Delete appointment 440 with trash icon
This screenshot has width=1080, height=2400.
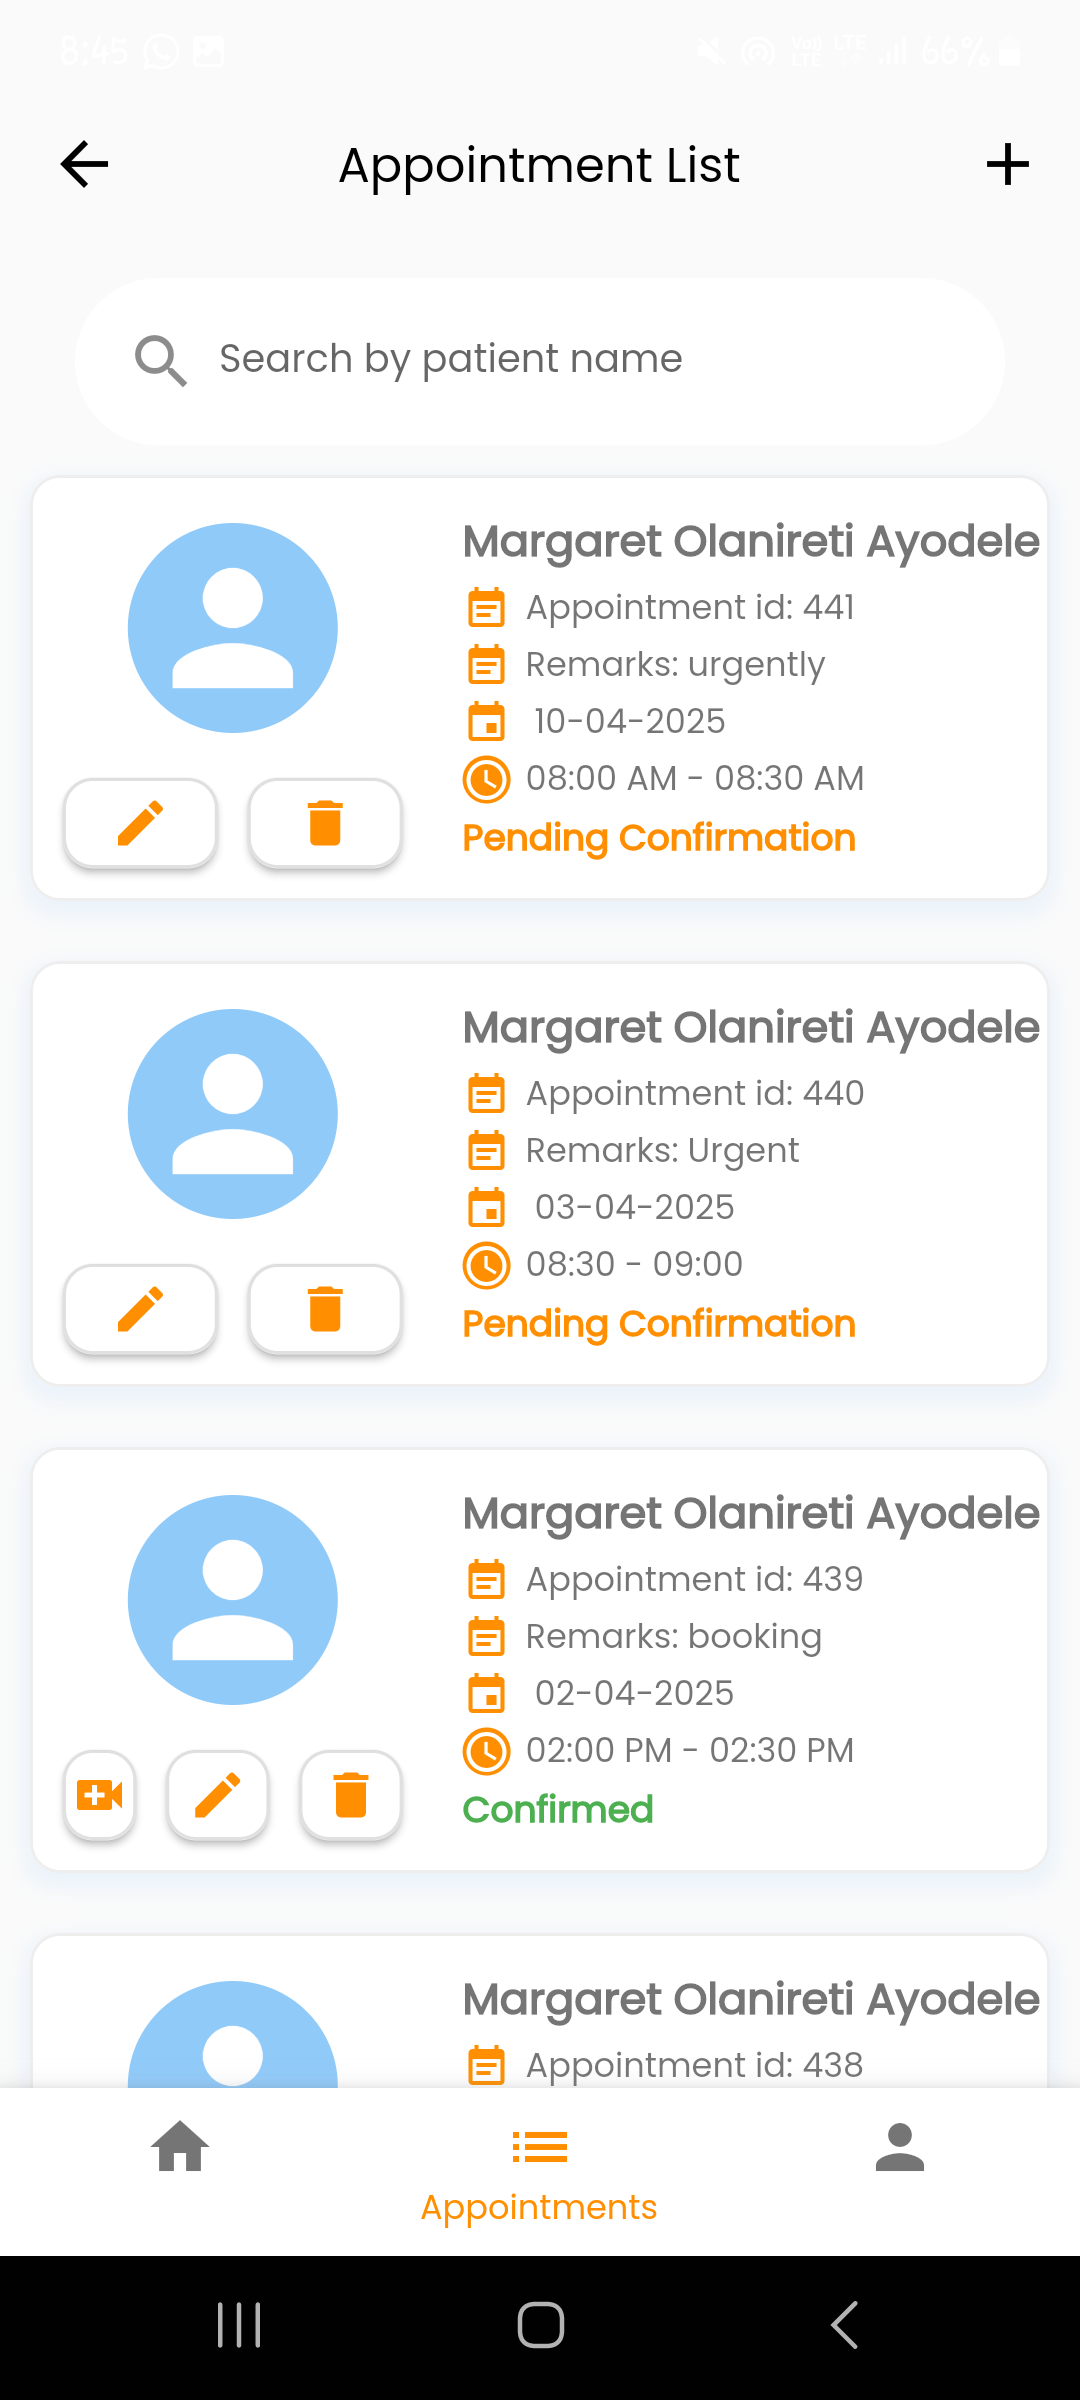[325, 1309]
